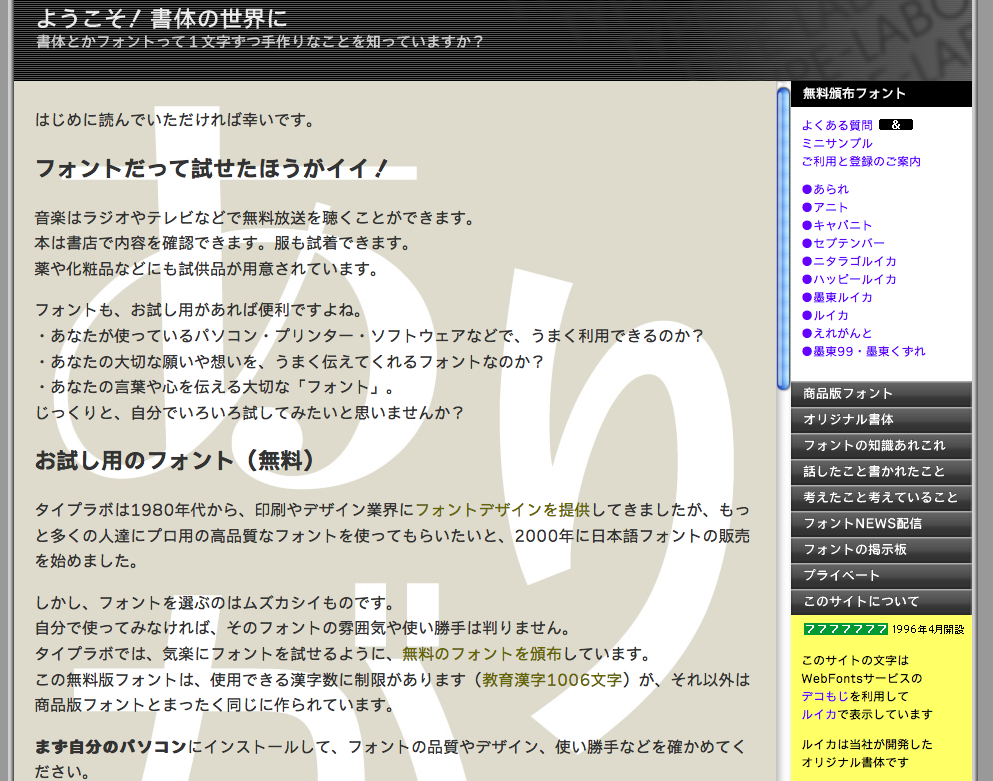This screenshot has height=781, width=993.
Task: Expand the 商品版フォント menu
Action: [881, 394]
